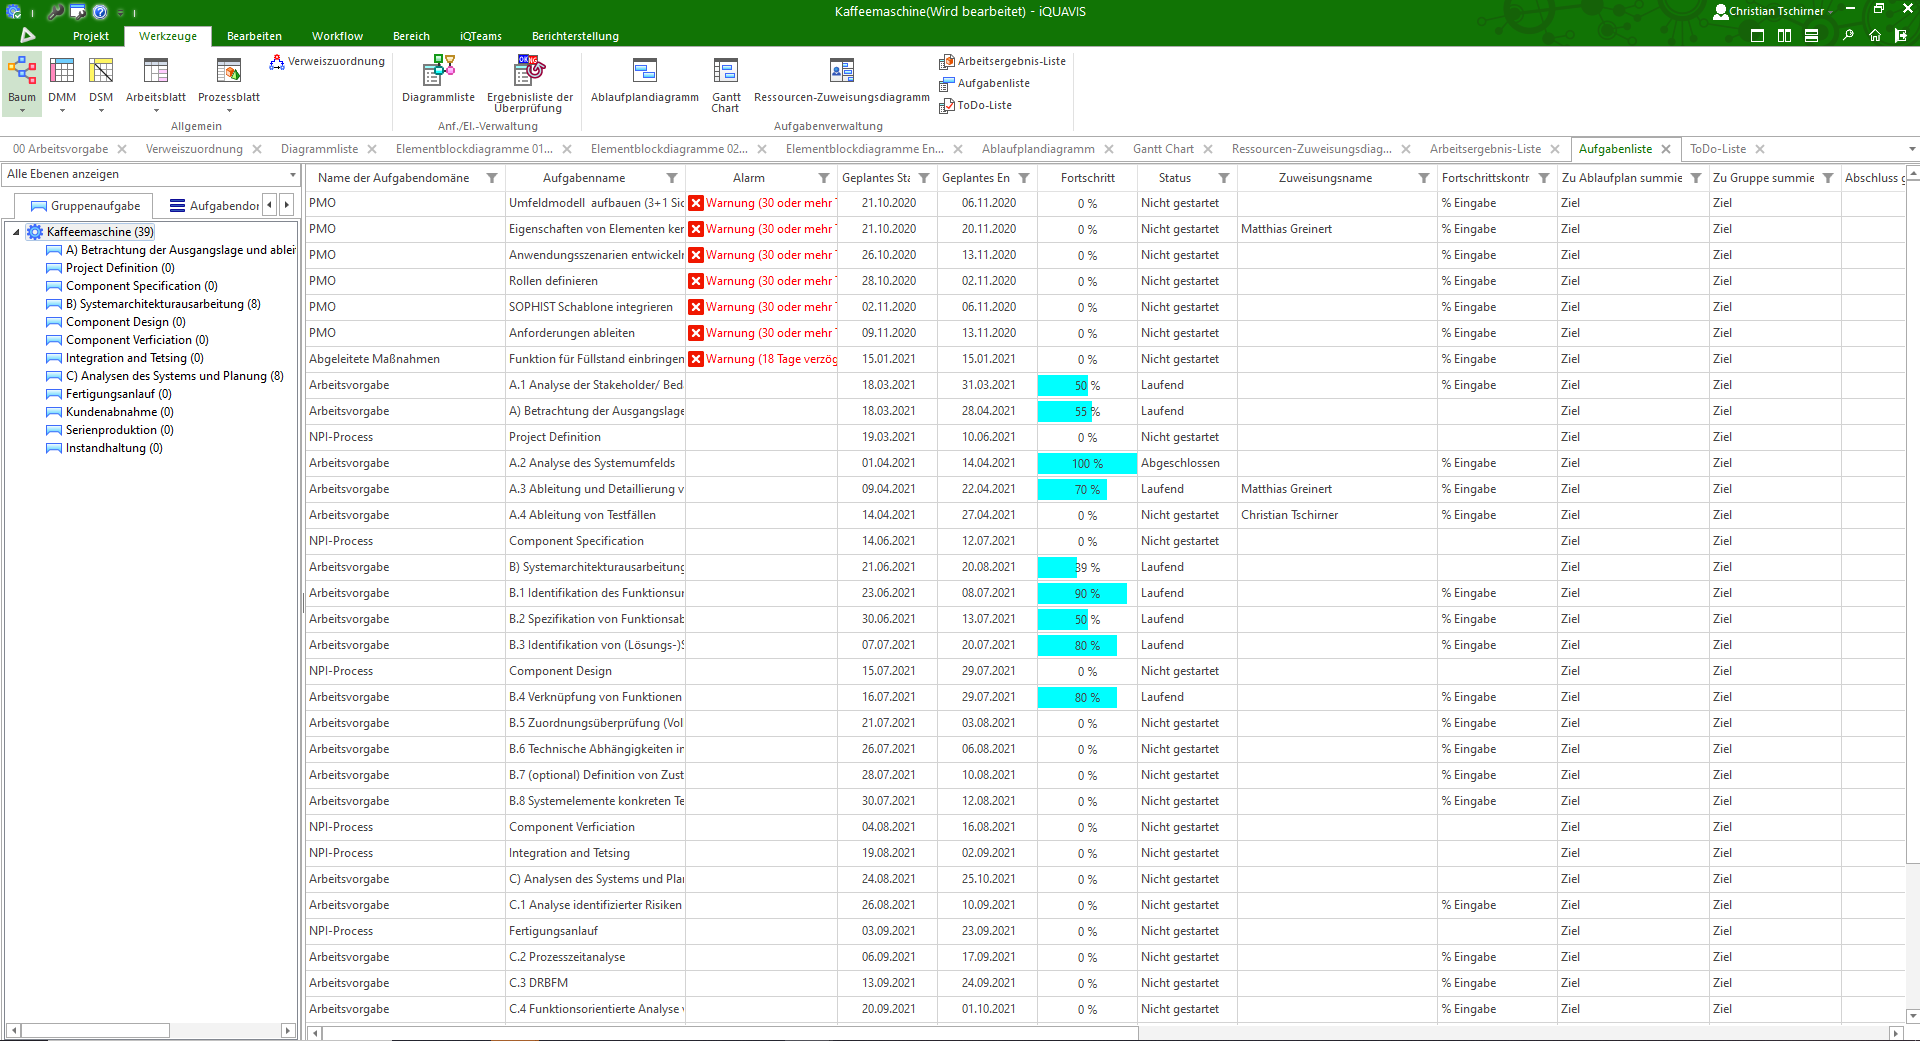
Task: Open the tab overflow dropdown arrow
Action: point(1911,149)
